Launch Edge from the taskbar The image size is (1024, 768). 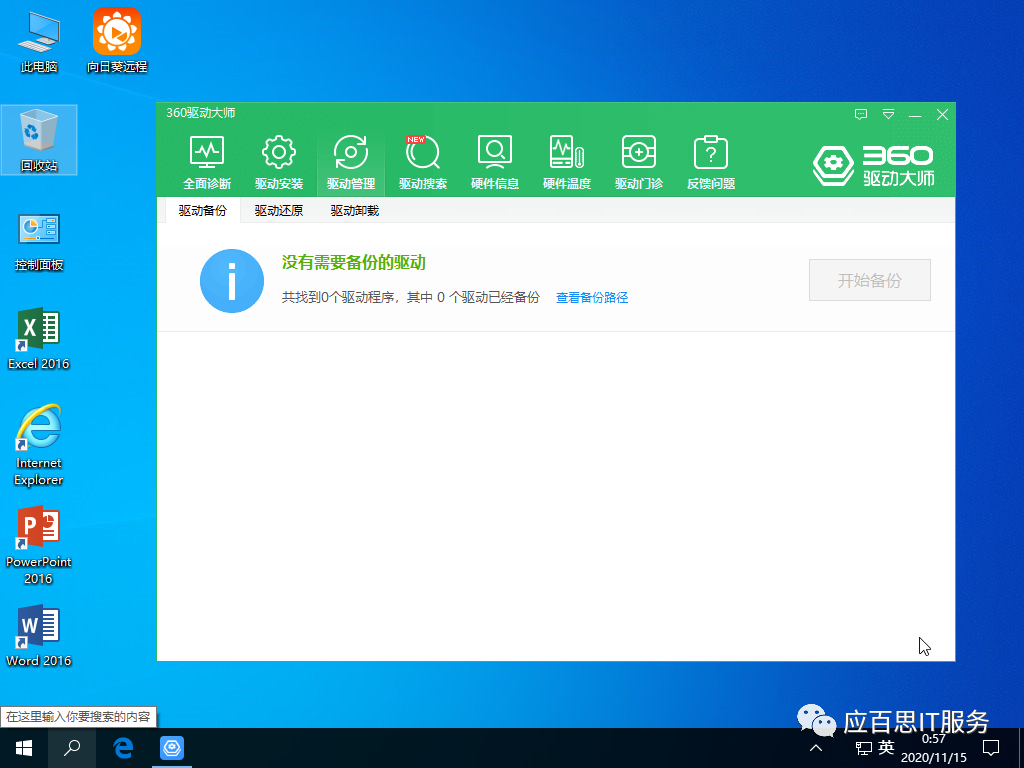[123, 748]
